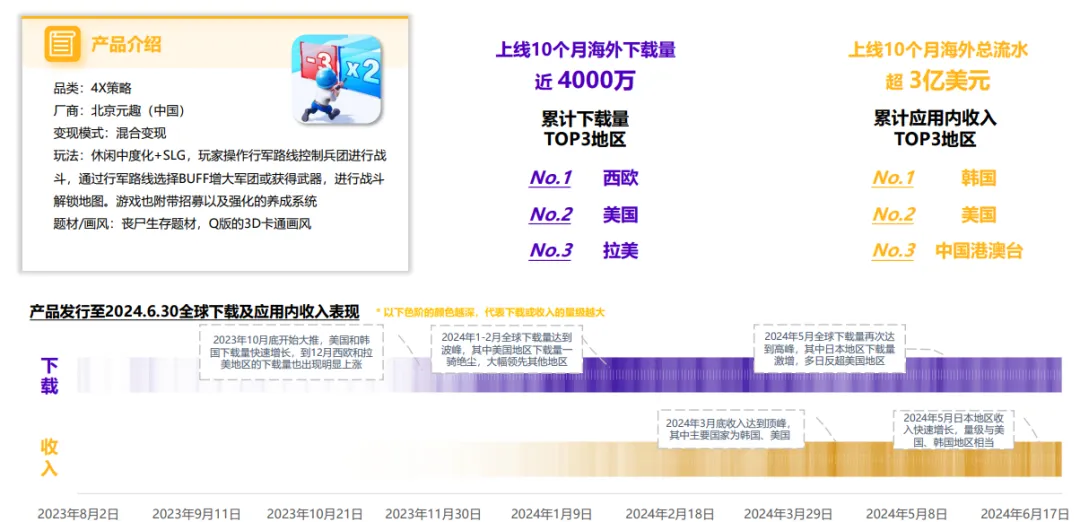1080x522 pixels.
Task: Select the 产品介绍 heading text
Action: [x=126, y=44]
